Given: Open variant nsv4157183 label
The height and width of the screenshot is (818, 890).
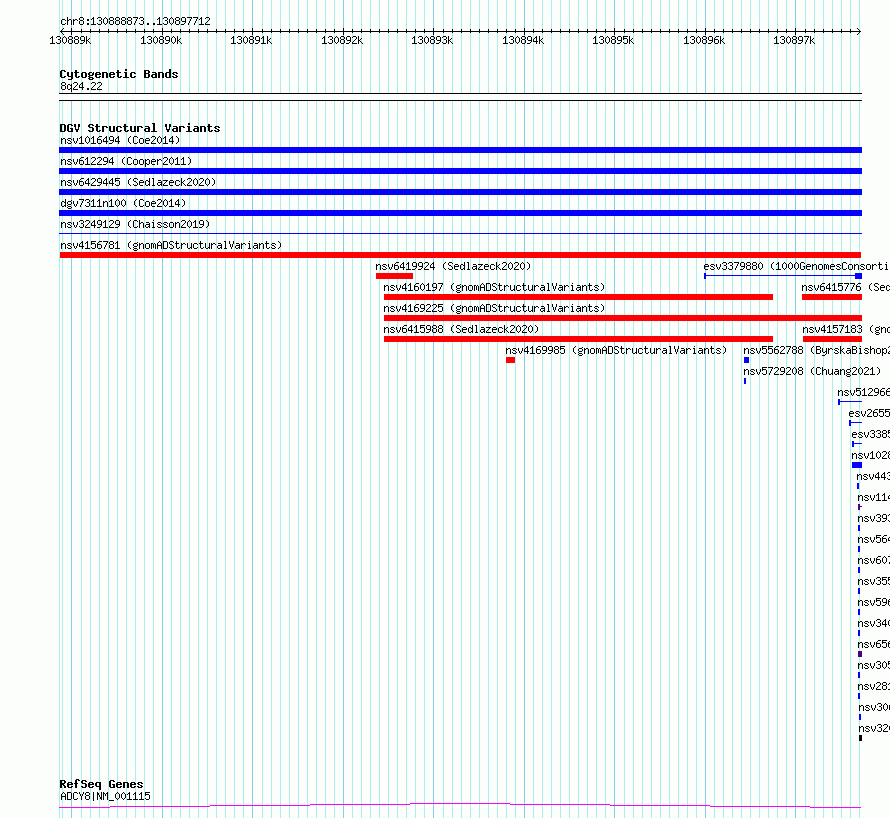Looking at the screenshot, I should tap(846, 329).
